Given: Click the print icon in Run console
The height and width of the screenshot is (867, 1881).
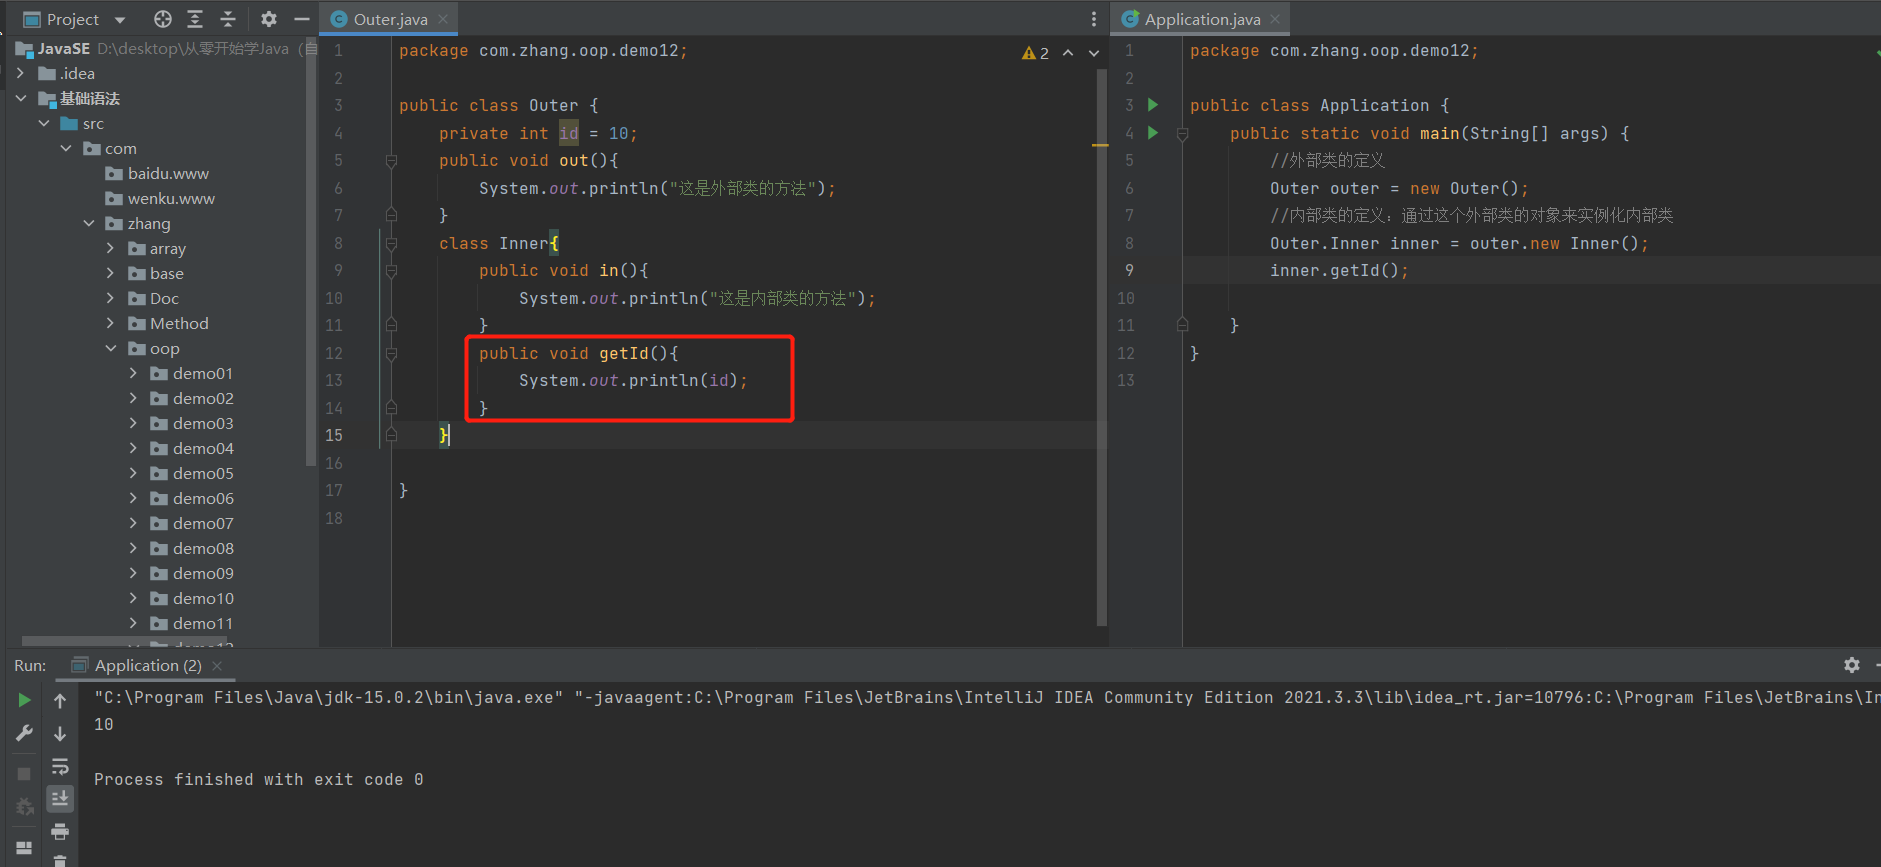Looking at the screenshot, I should [60, 831].
